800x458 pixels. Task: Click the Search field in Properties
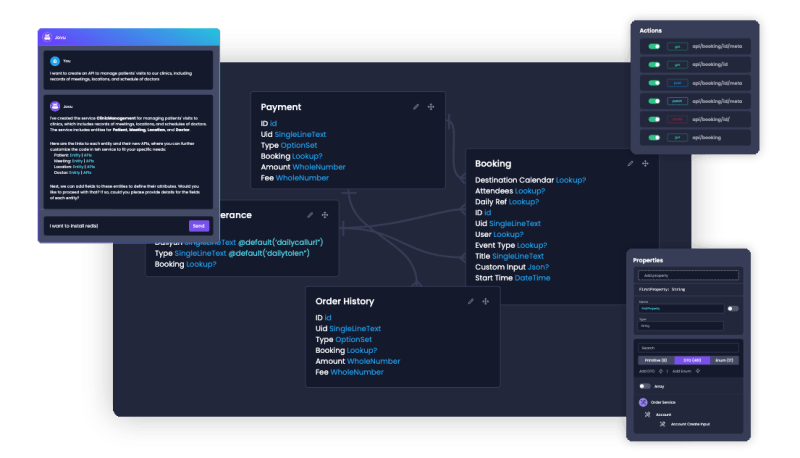688,348
